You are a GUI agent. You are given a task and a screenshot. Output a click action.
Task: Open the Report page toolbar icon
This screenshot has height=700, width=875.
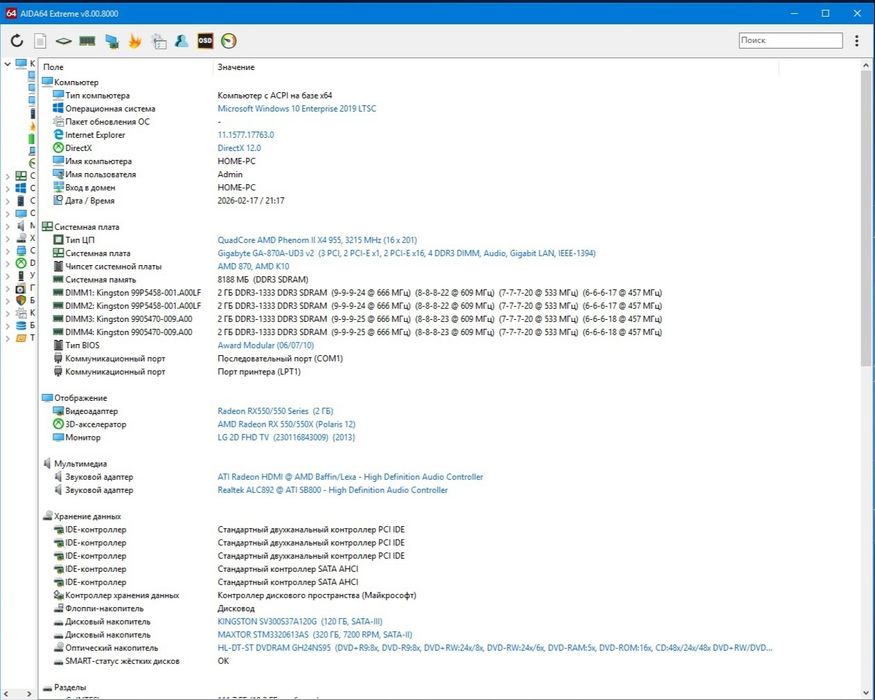[x=40, y=41]
